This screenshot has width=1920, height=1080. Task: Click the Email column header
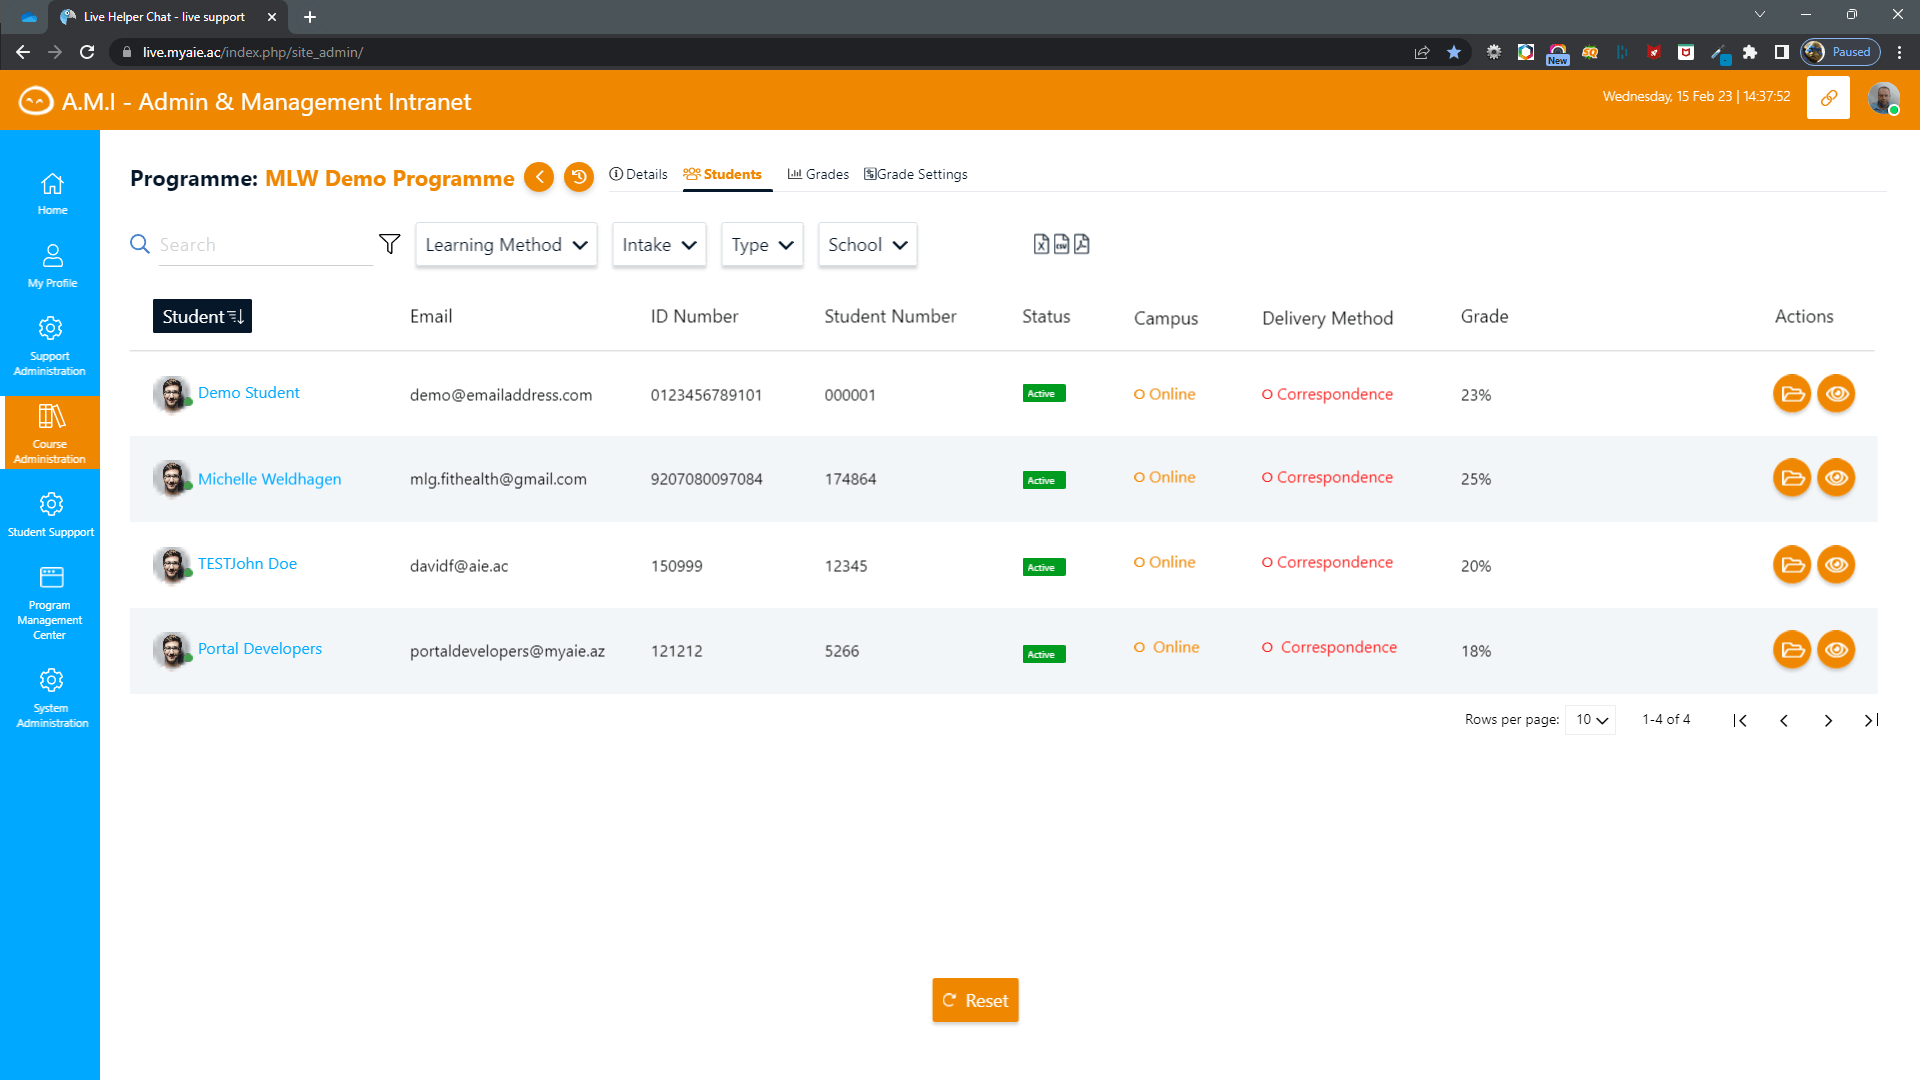[x=431, y=316]
